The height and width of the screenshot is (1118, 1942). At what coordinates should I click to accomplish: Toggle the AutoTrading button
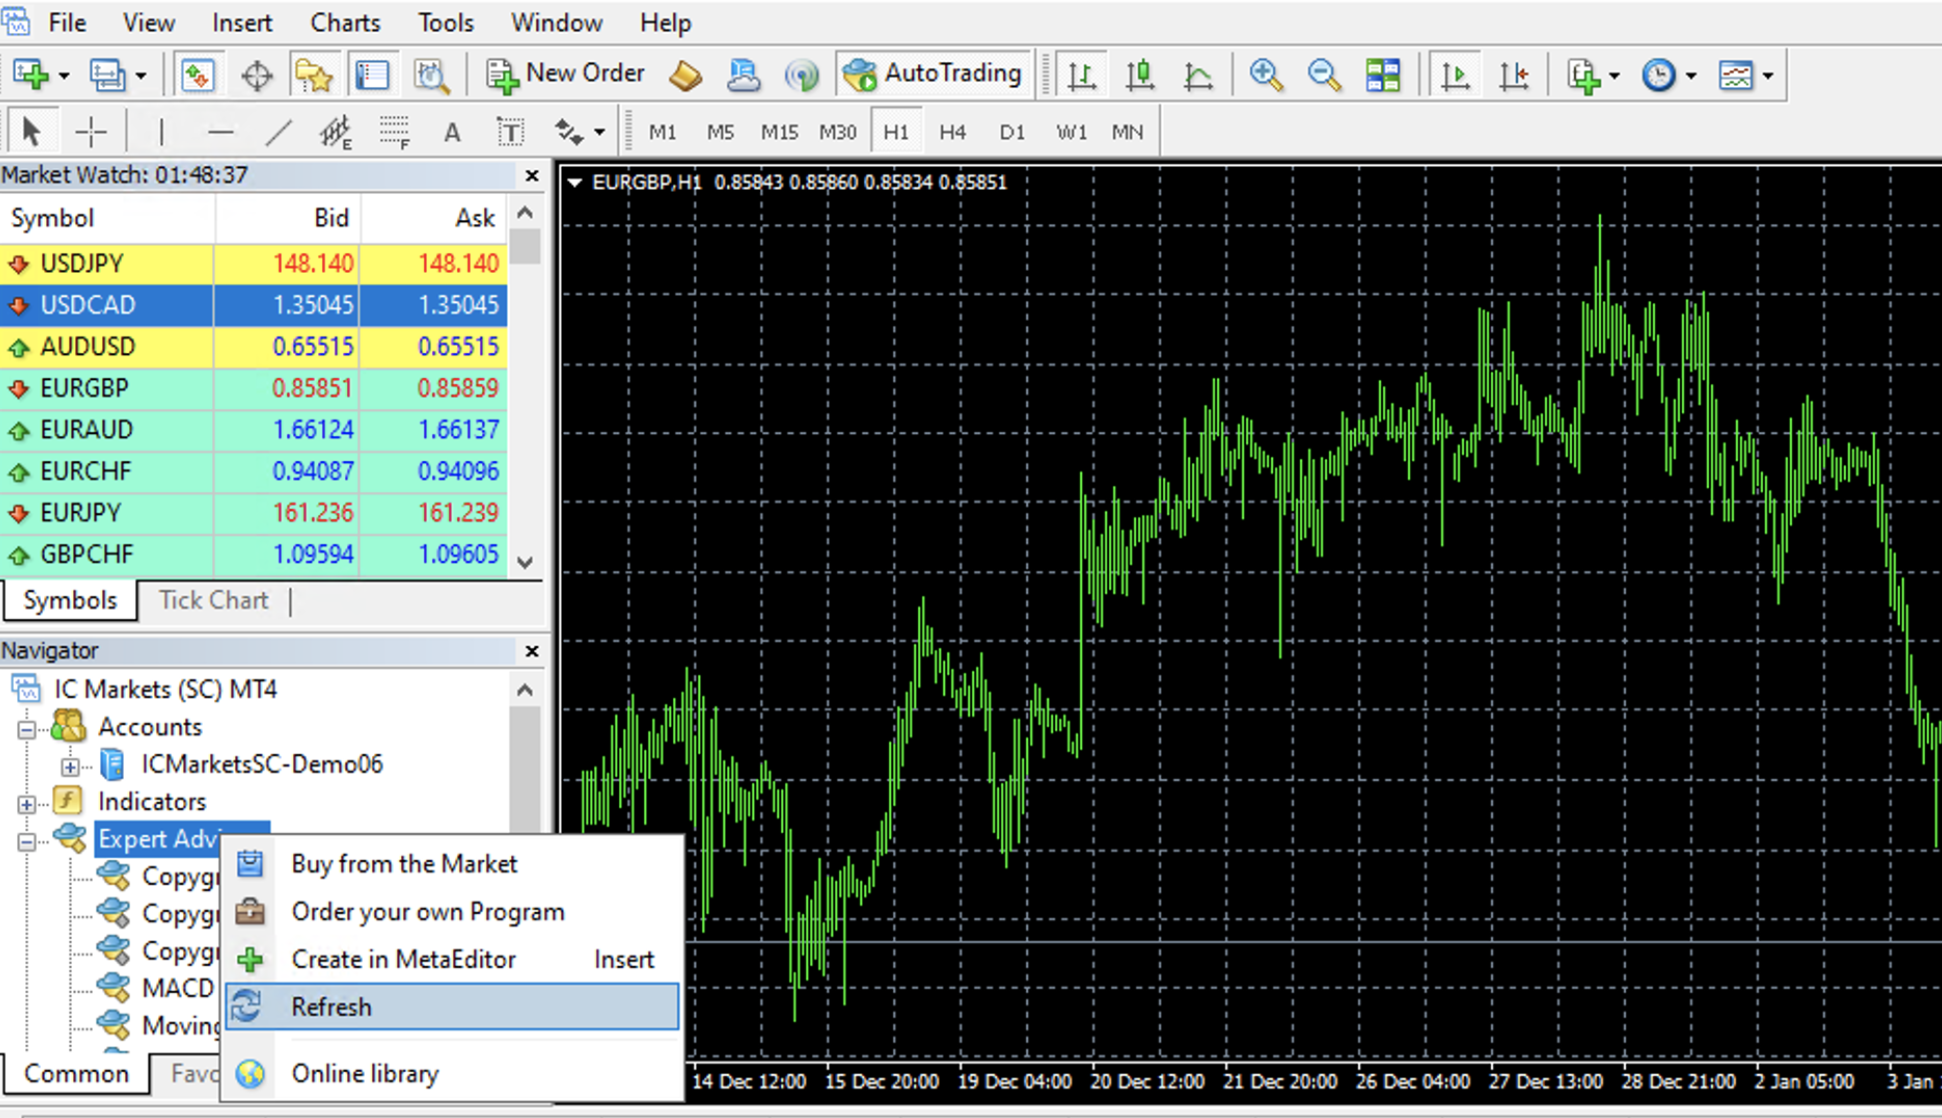pyautogui.click(x=933, y=74)
